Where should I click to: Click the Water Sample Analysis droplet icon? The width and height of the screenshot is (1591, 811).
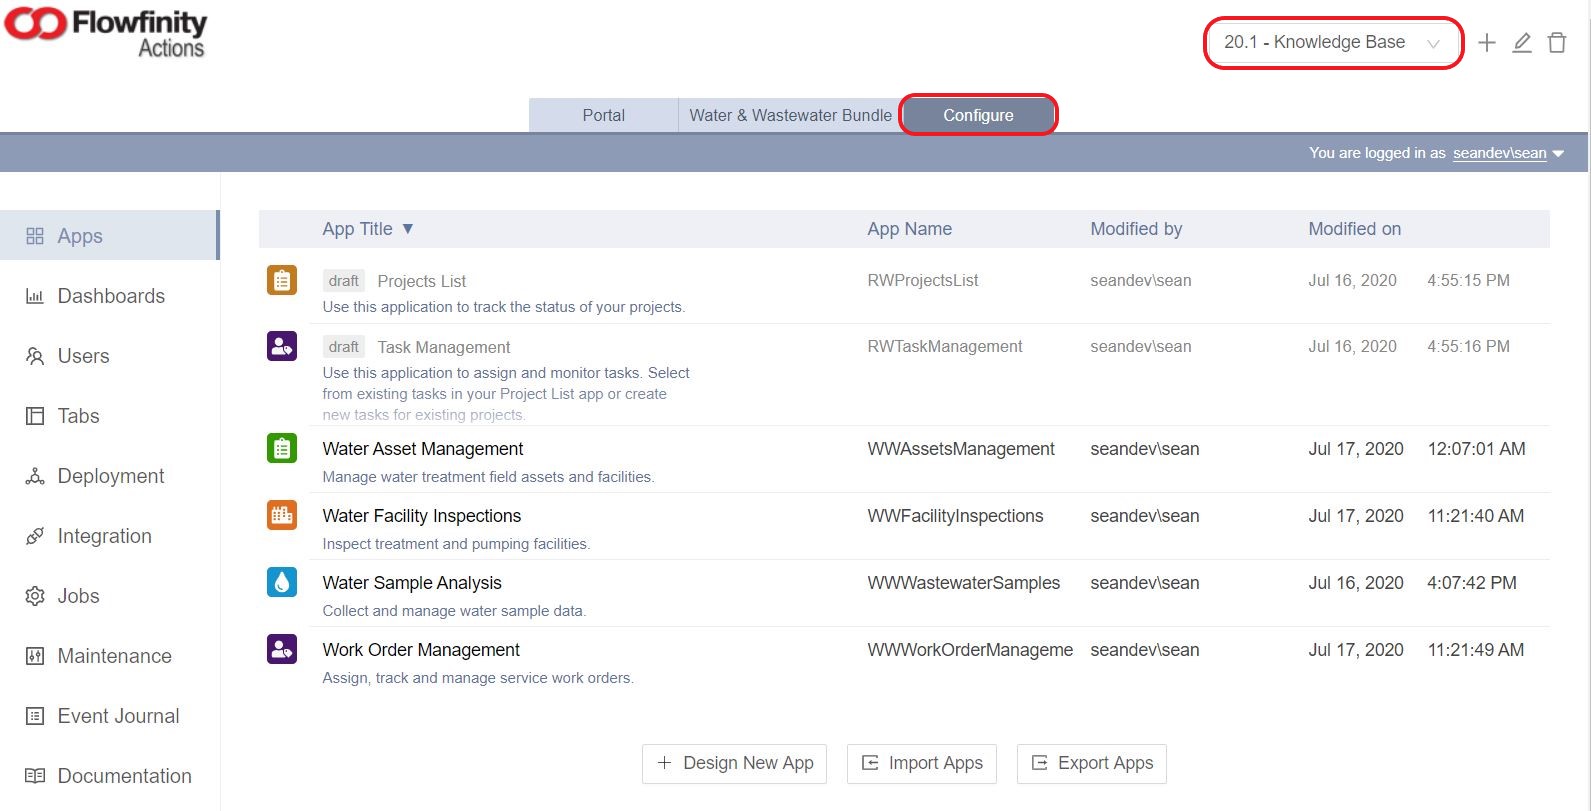[282, 582]
